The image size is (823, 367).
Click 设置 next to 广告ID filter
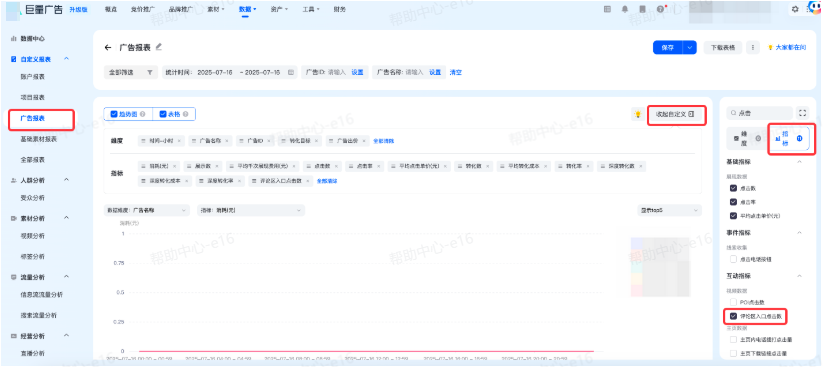click(357, 72)
